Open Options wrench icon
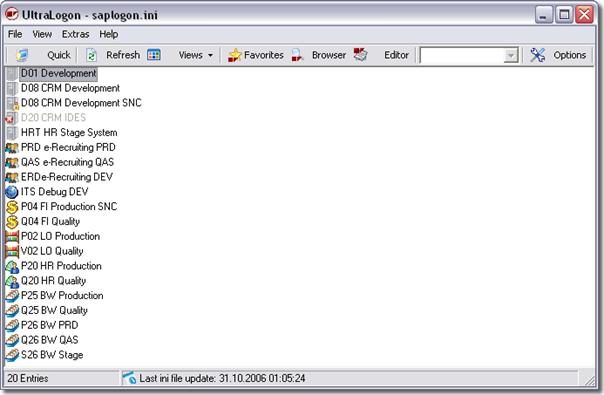The image size is (604, 395). pyautogui.click(x=537, y=55)
